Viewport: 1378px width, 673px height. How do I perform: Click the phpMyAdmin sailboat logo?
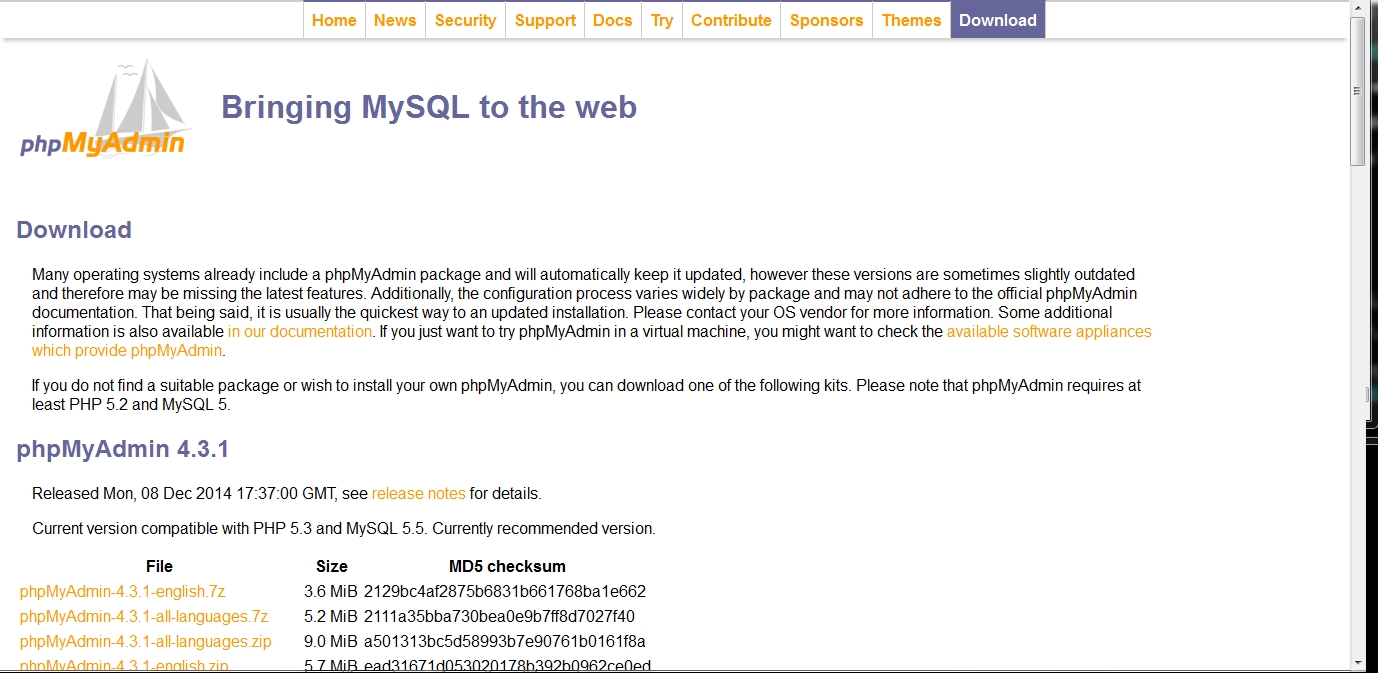pyautogui.click(x=104, y=109)
